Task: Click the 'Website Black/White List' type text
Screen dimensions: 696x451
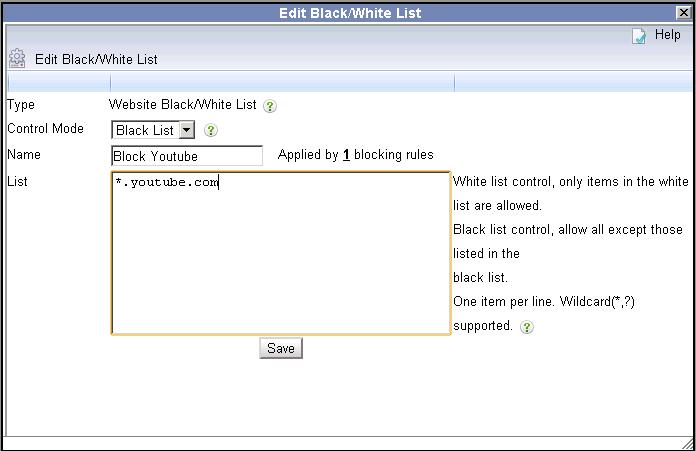Action: pos(182,104)
